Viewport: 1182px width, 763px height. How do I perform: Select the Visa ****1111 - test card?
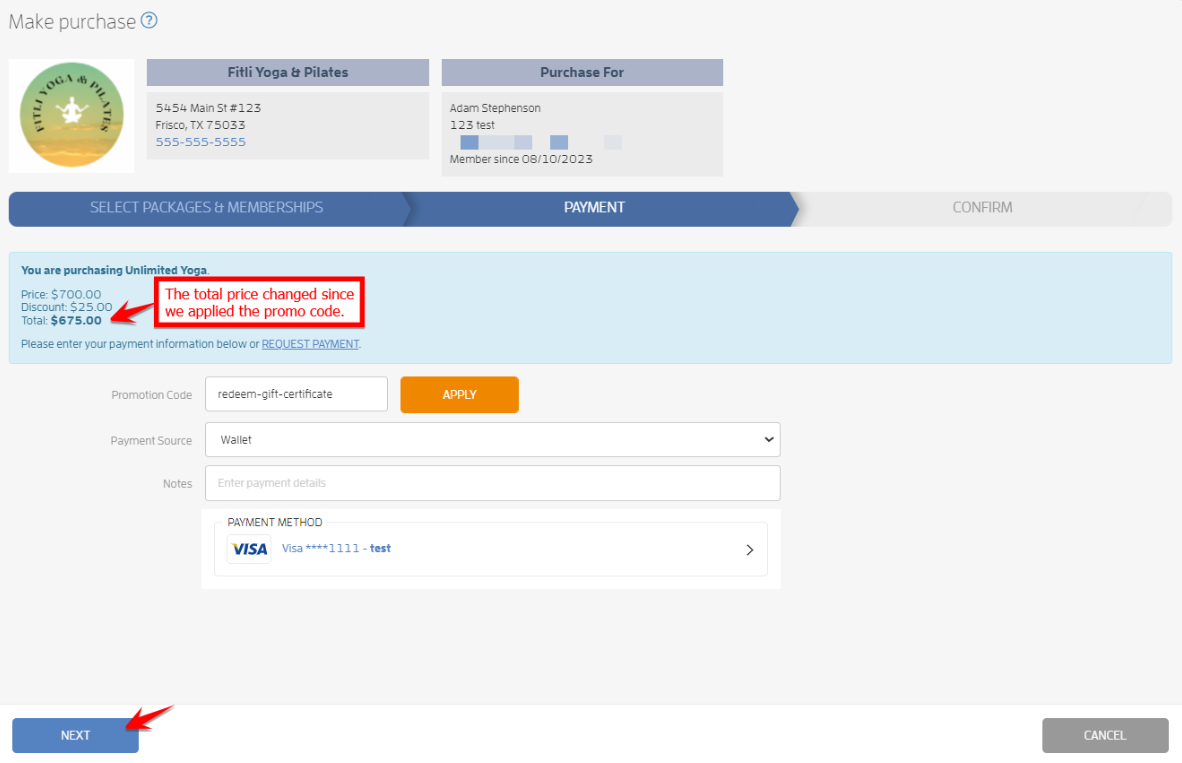coord(491,550)
